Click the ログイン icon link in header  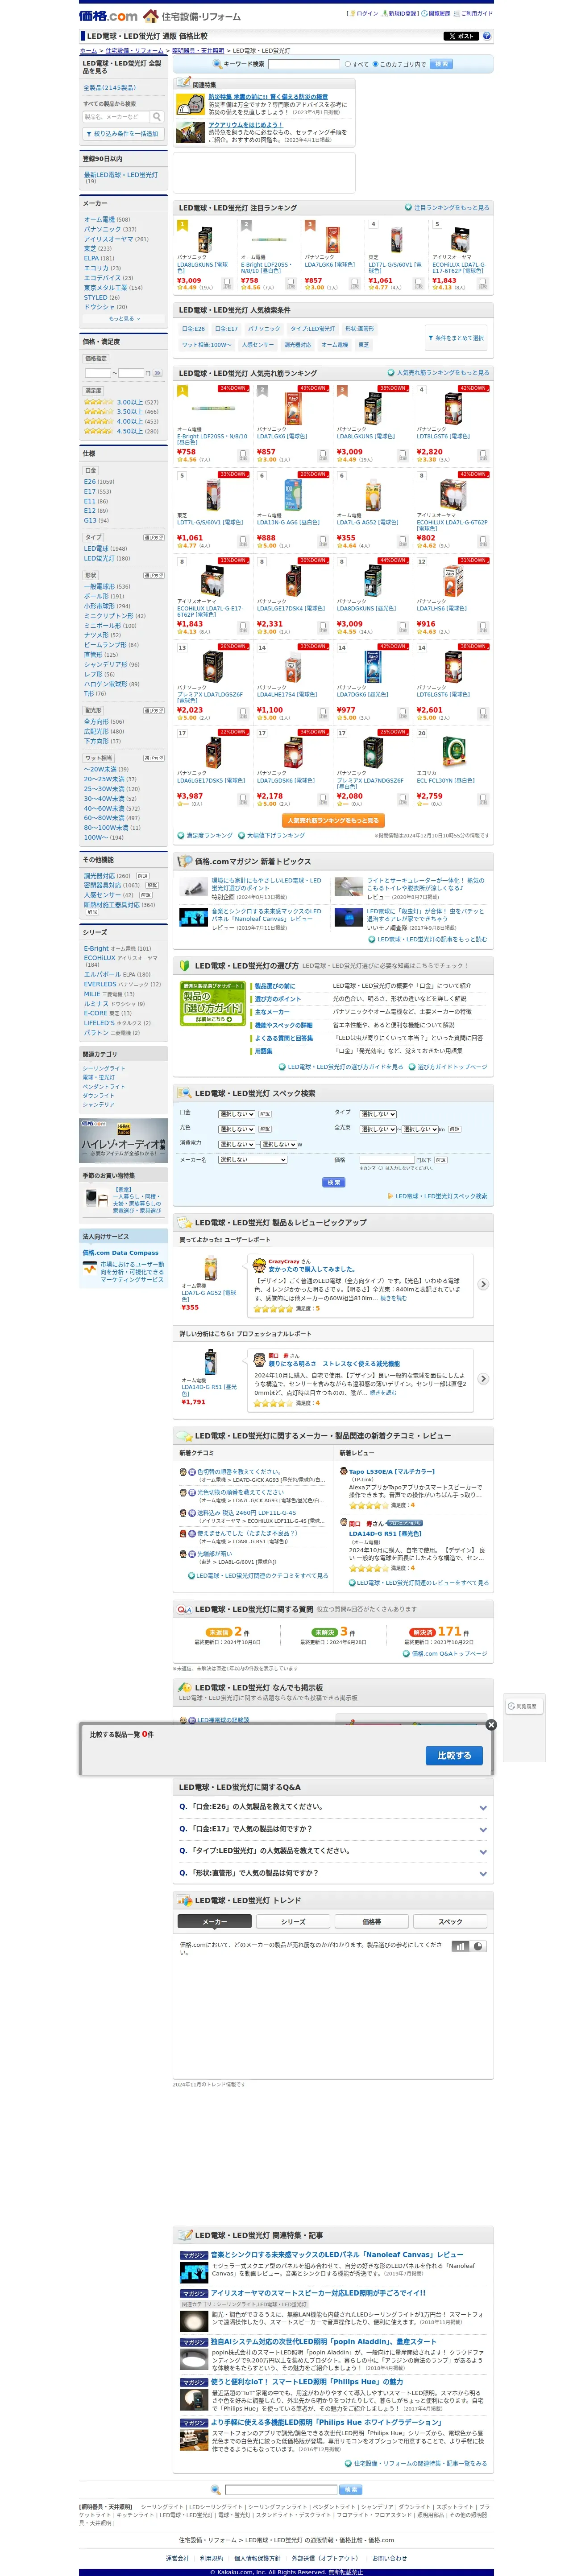tap(364, 14)
